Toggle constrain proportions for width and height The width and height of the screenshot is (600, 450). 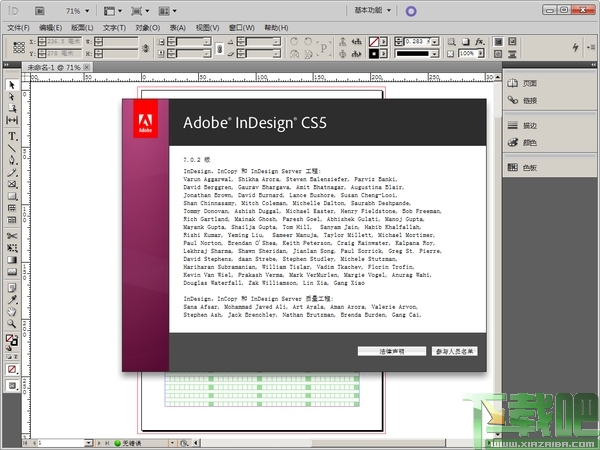[145, 48]
